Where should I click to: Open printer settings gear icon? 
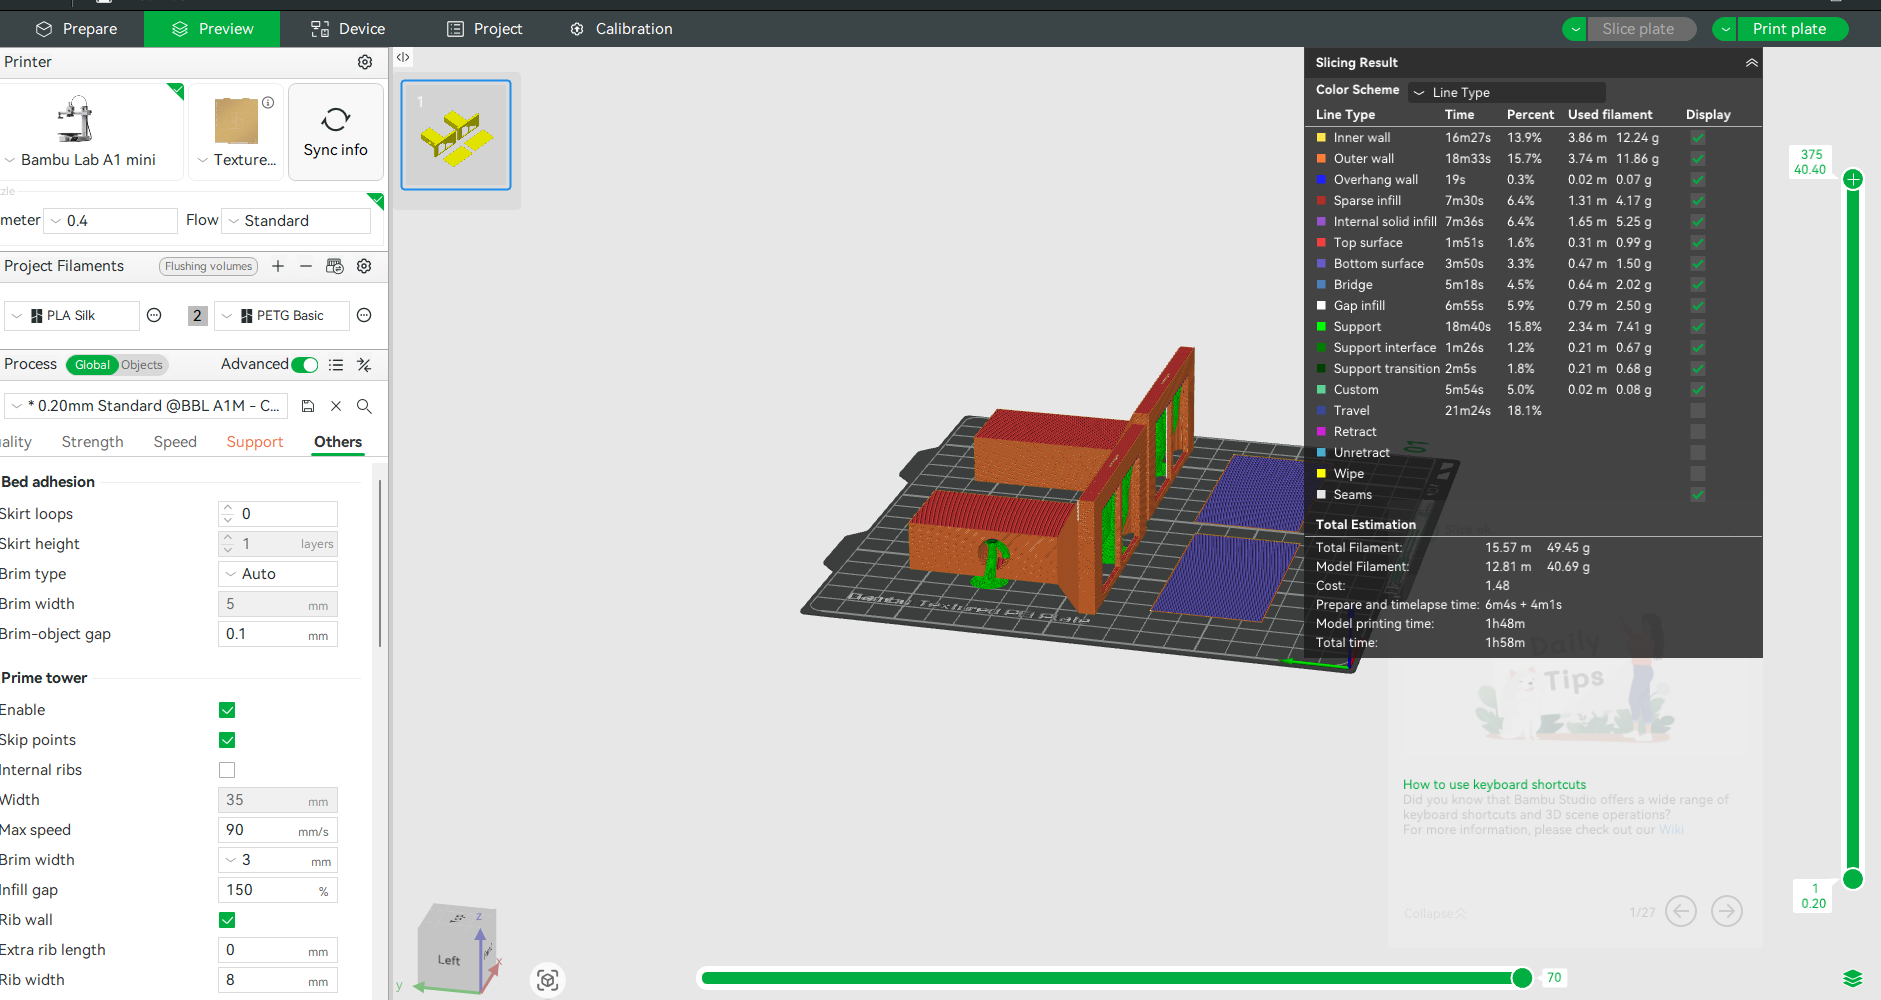[365, 62]
